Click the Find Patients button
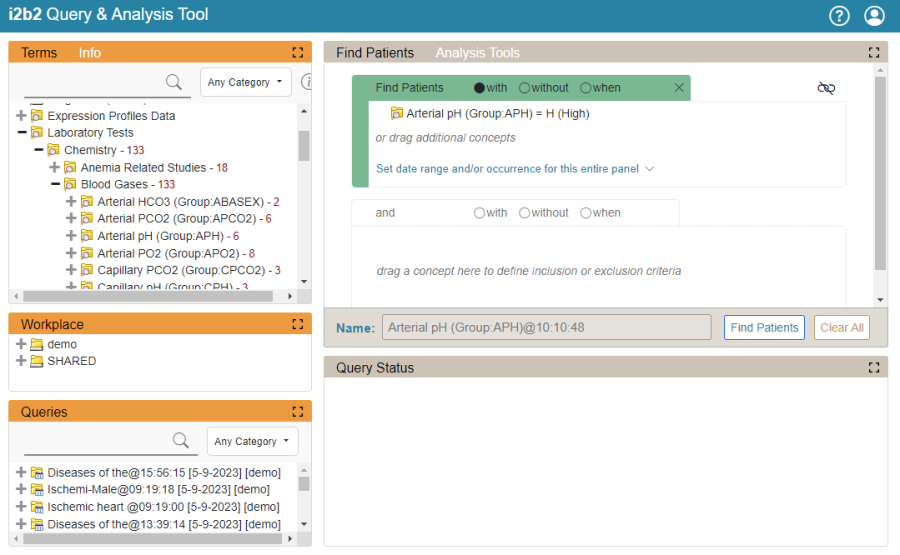900x555 pixels. pyautogui.click(x=764, y=327)
